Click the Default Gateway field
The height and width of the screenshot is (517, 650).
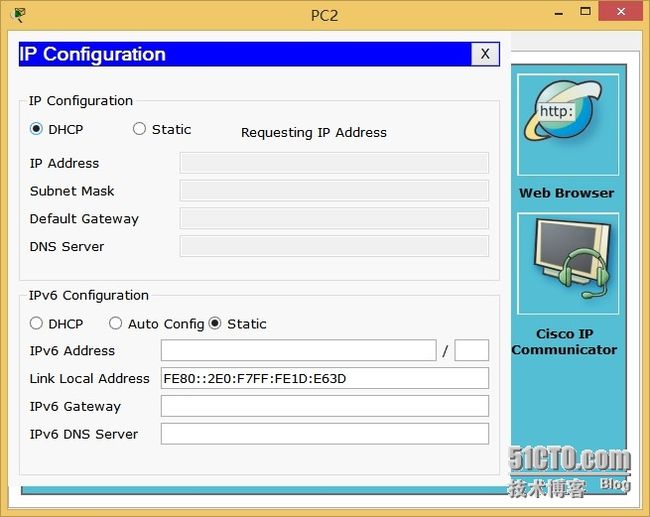point(334,218)
